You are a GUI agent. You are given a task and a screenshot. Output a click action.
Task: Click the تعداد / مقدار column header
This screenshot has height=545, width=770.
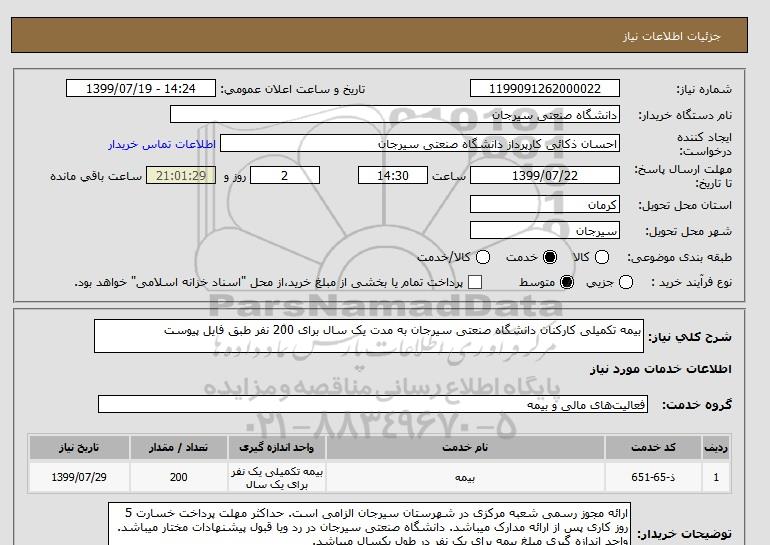[x=178, y=447]
